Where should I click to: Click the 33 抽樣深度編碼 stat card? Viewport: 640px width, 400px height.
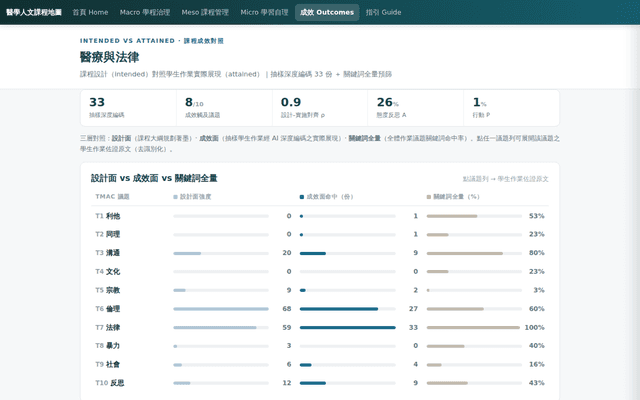pyautogui.click(x=129, y=108)
